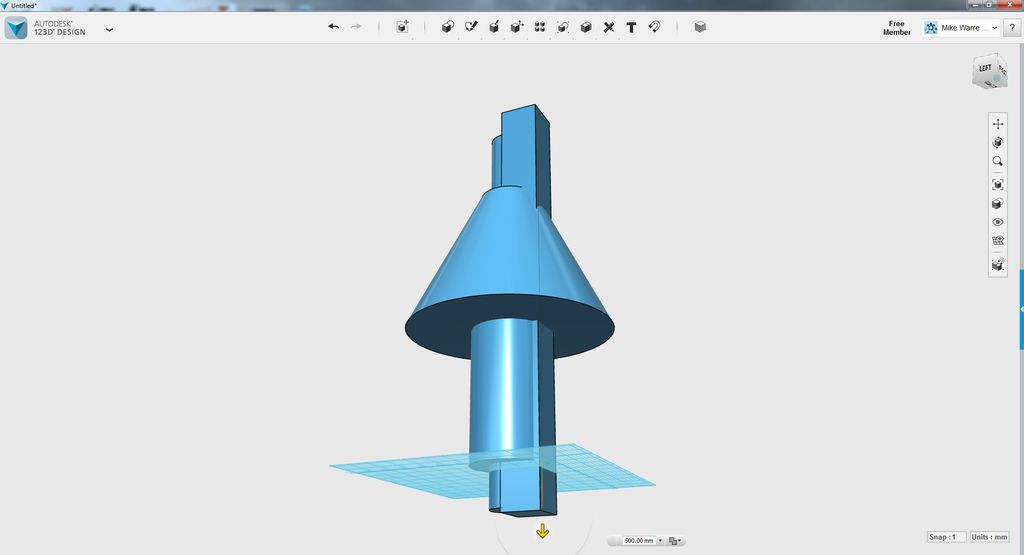Click the Pan tool in navigation bar
The height and width of the screenshot is (555, 1024).
click(998, 123)
